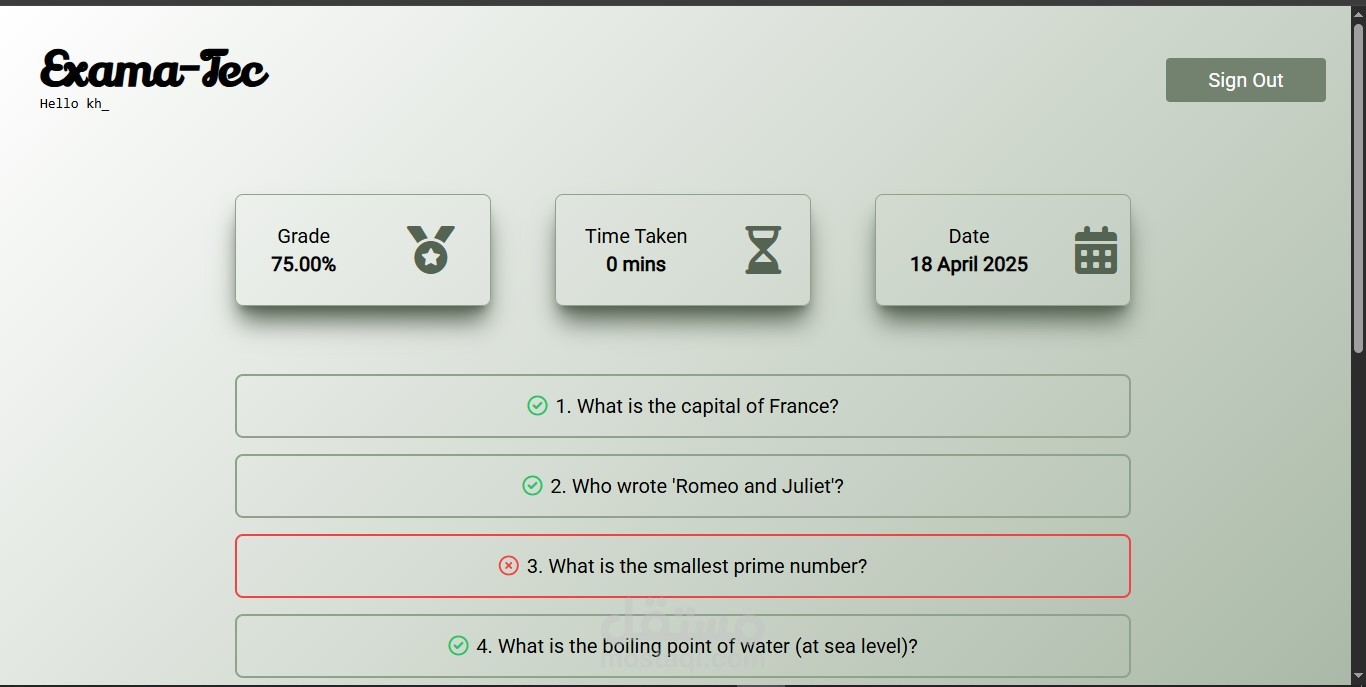Expand question 1 about capital of France
This screenshot has height=687, width=1366.
click(683, 406)
